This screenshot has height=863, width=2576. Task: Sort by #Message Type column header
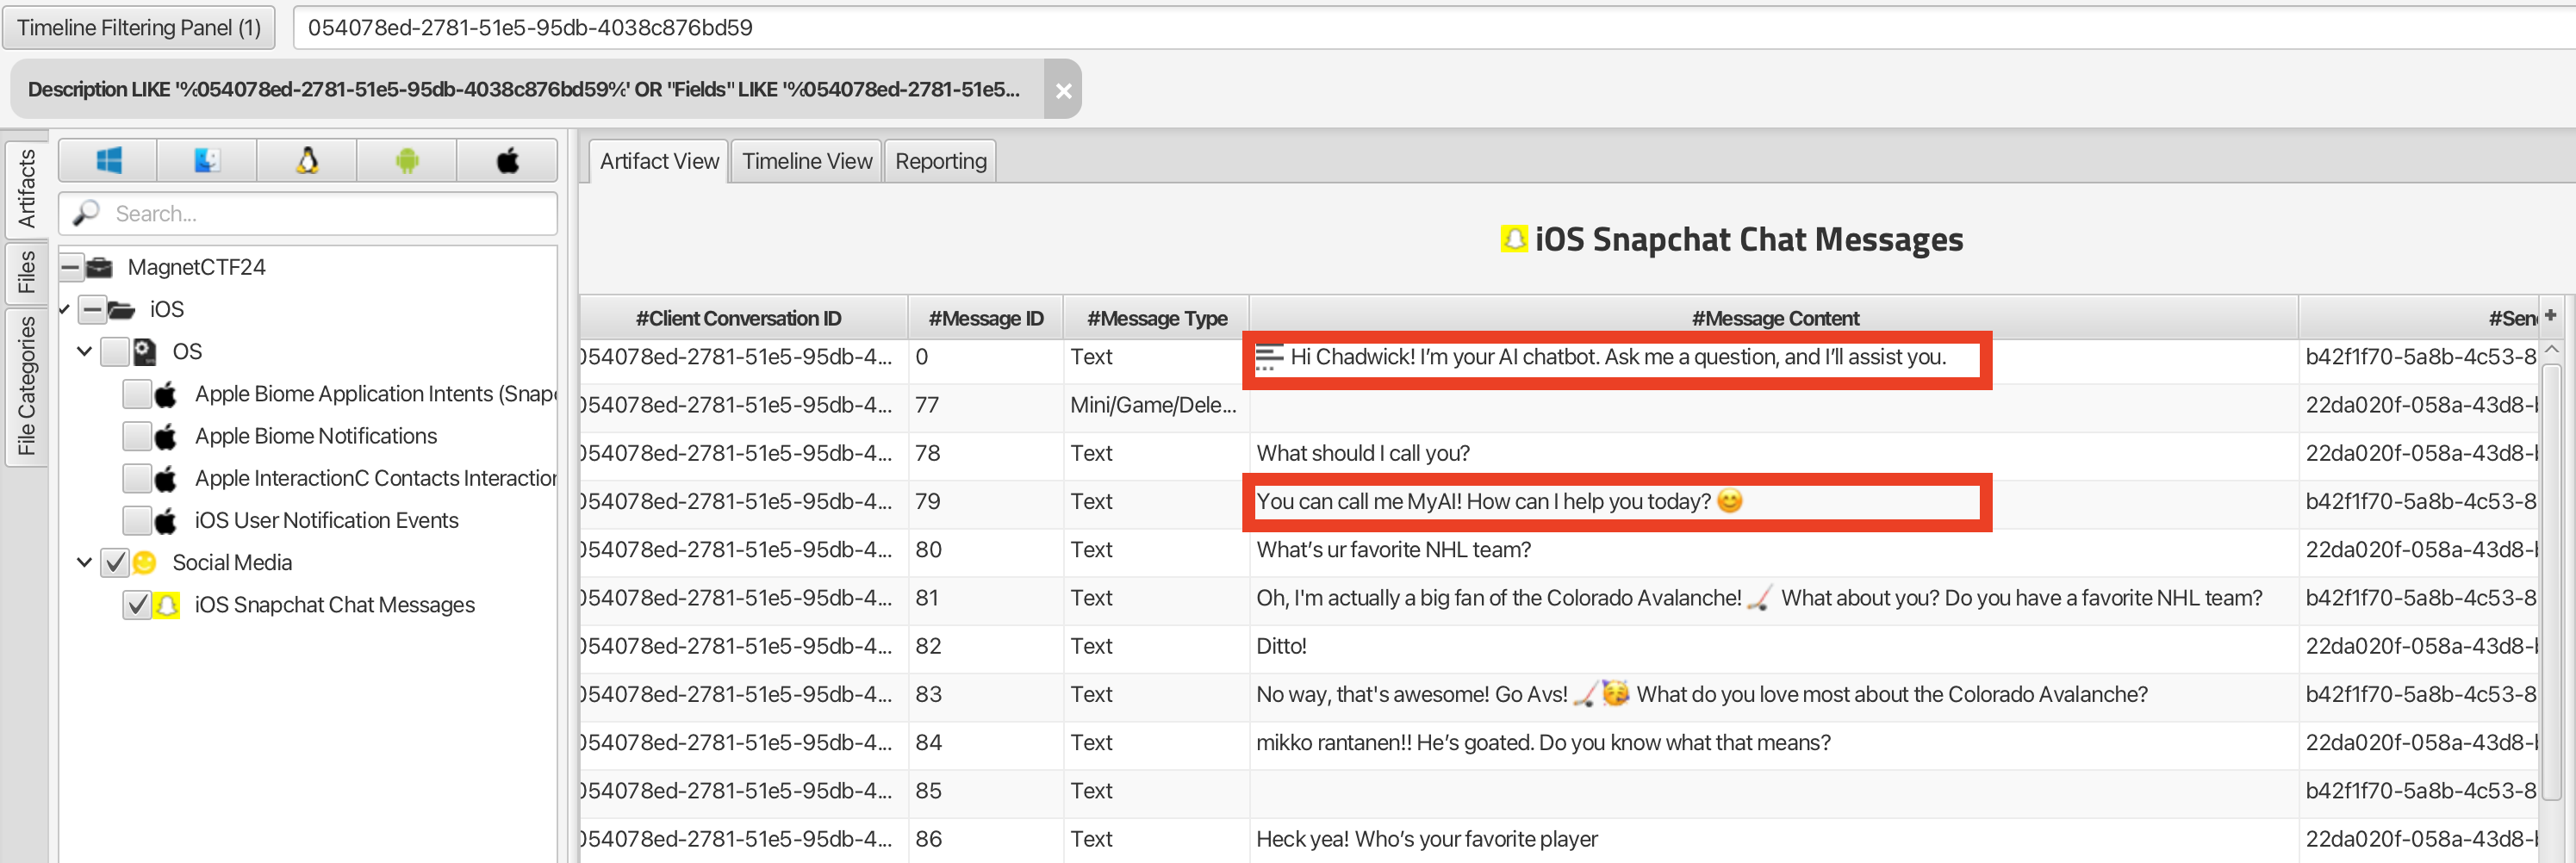click(1156, 318)
